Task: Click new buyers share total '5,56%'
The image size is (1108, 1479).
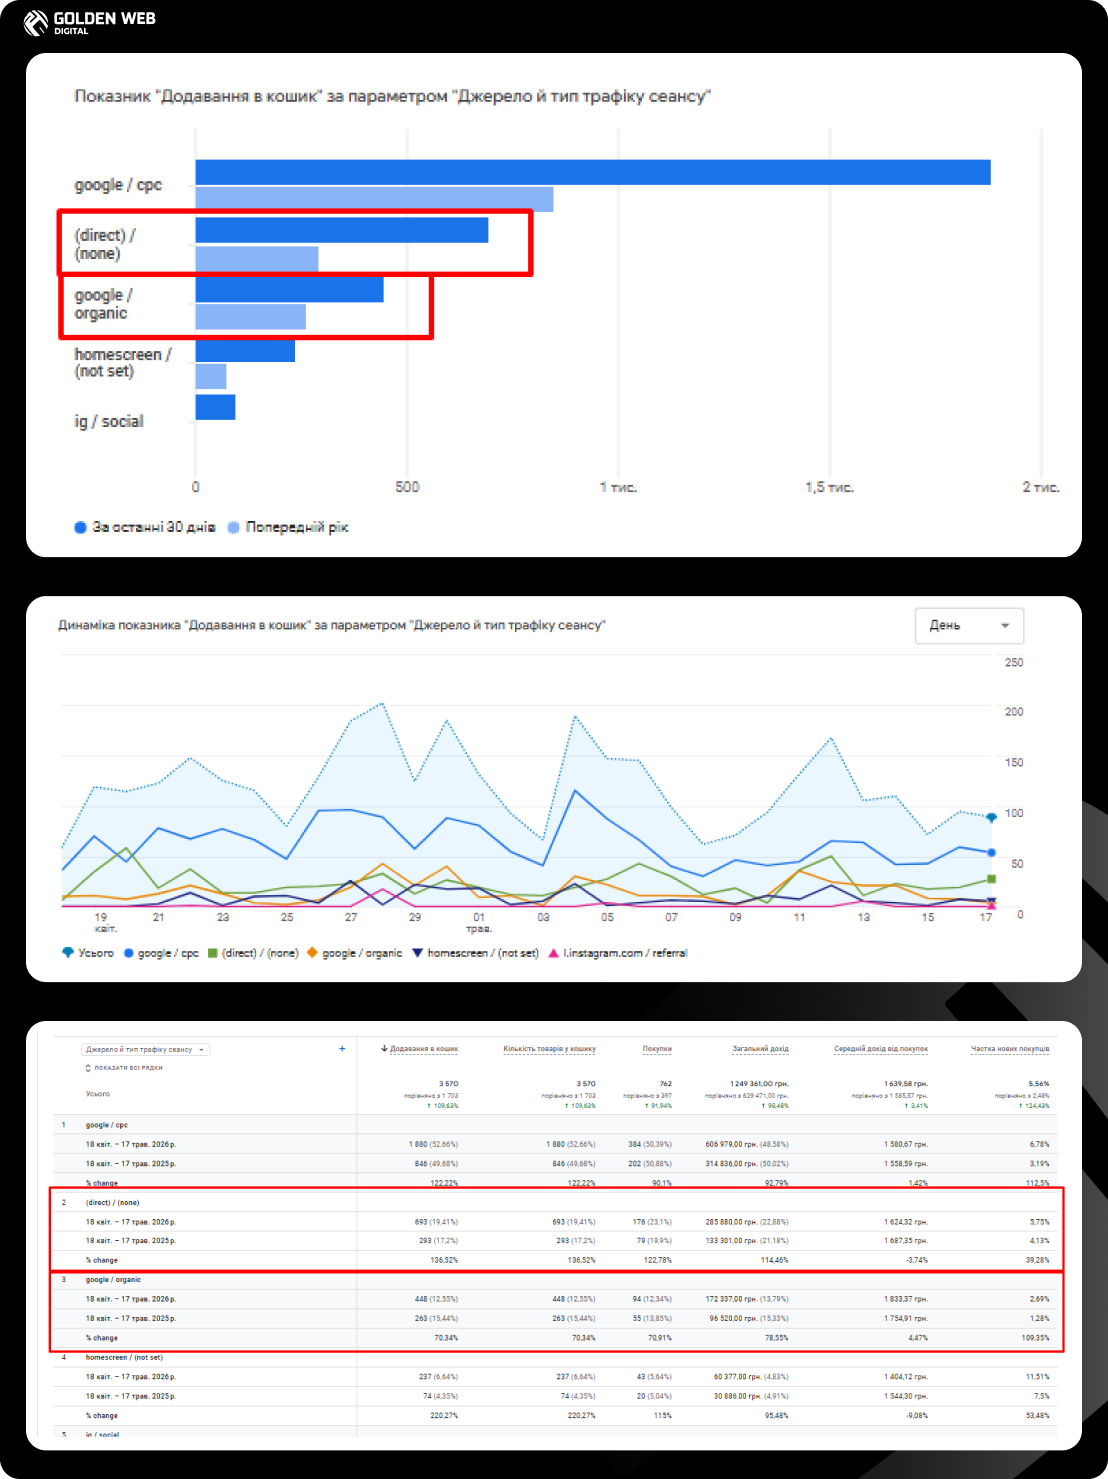Action: 1039,1084
